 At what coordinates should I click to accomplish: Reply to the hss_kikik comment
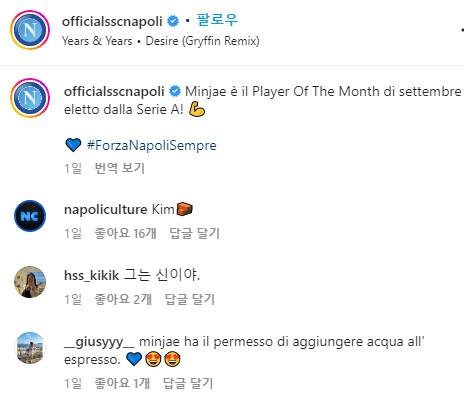click(190, 299)
